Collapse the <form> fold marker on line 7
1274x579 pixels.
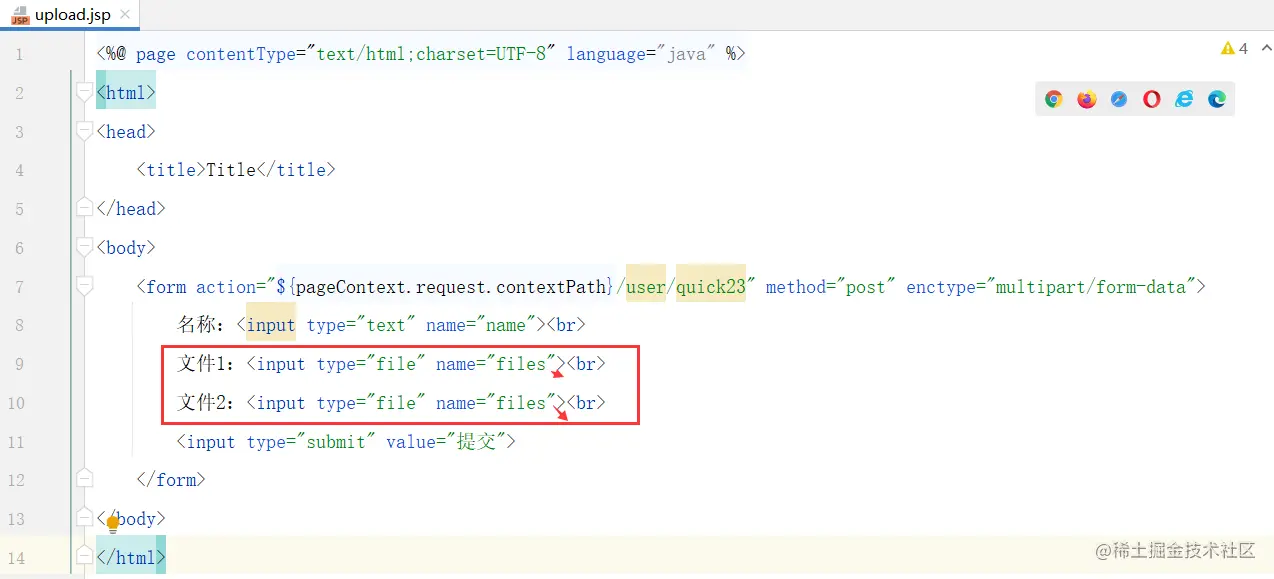point(85,287)
